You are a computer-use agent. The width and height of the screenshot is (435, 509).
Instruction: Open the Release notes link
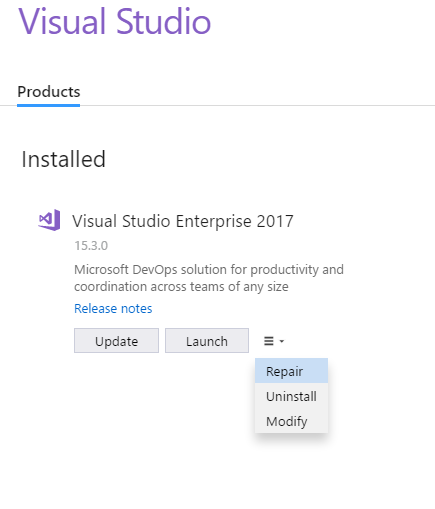[113, 308]
